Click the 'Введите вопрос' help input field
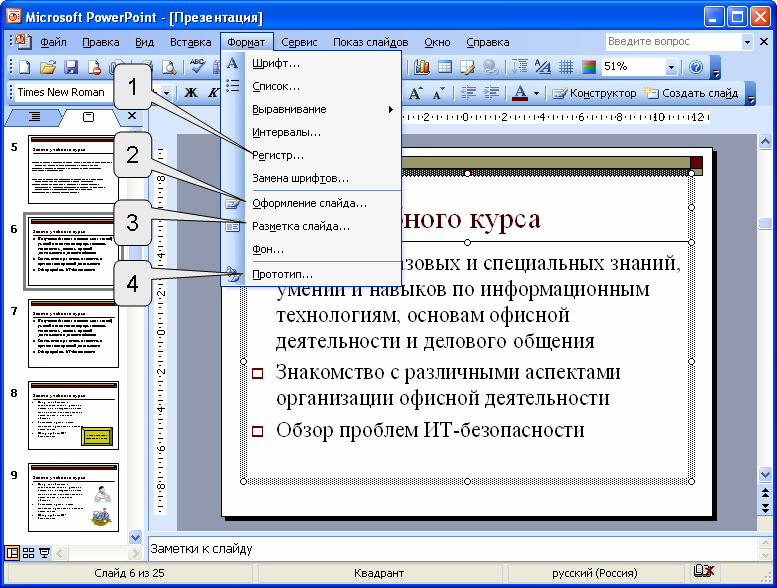The height and width of the screenshot is (588, 777). [x=673, y=42]
